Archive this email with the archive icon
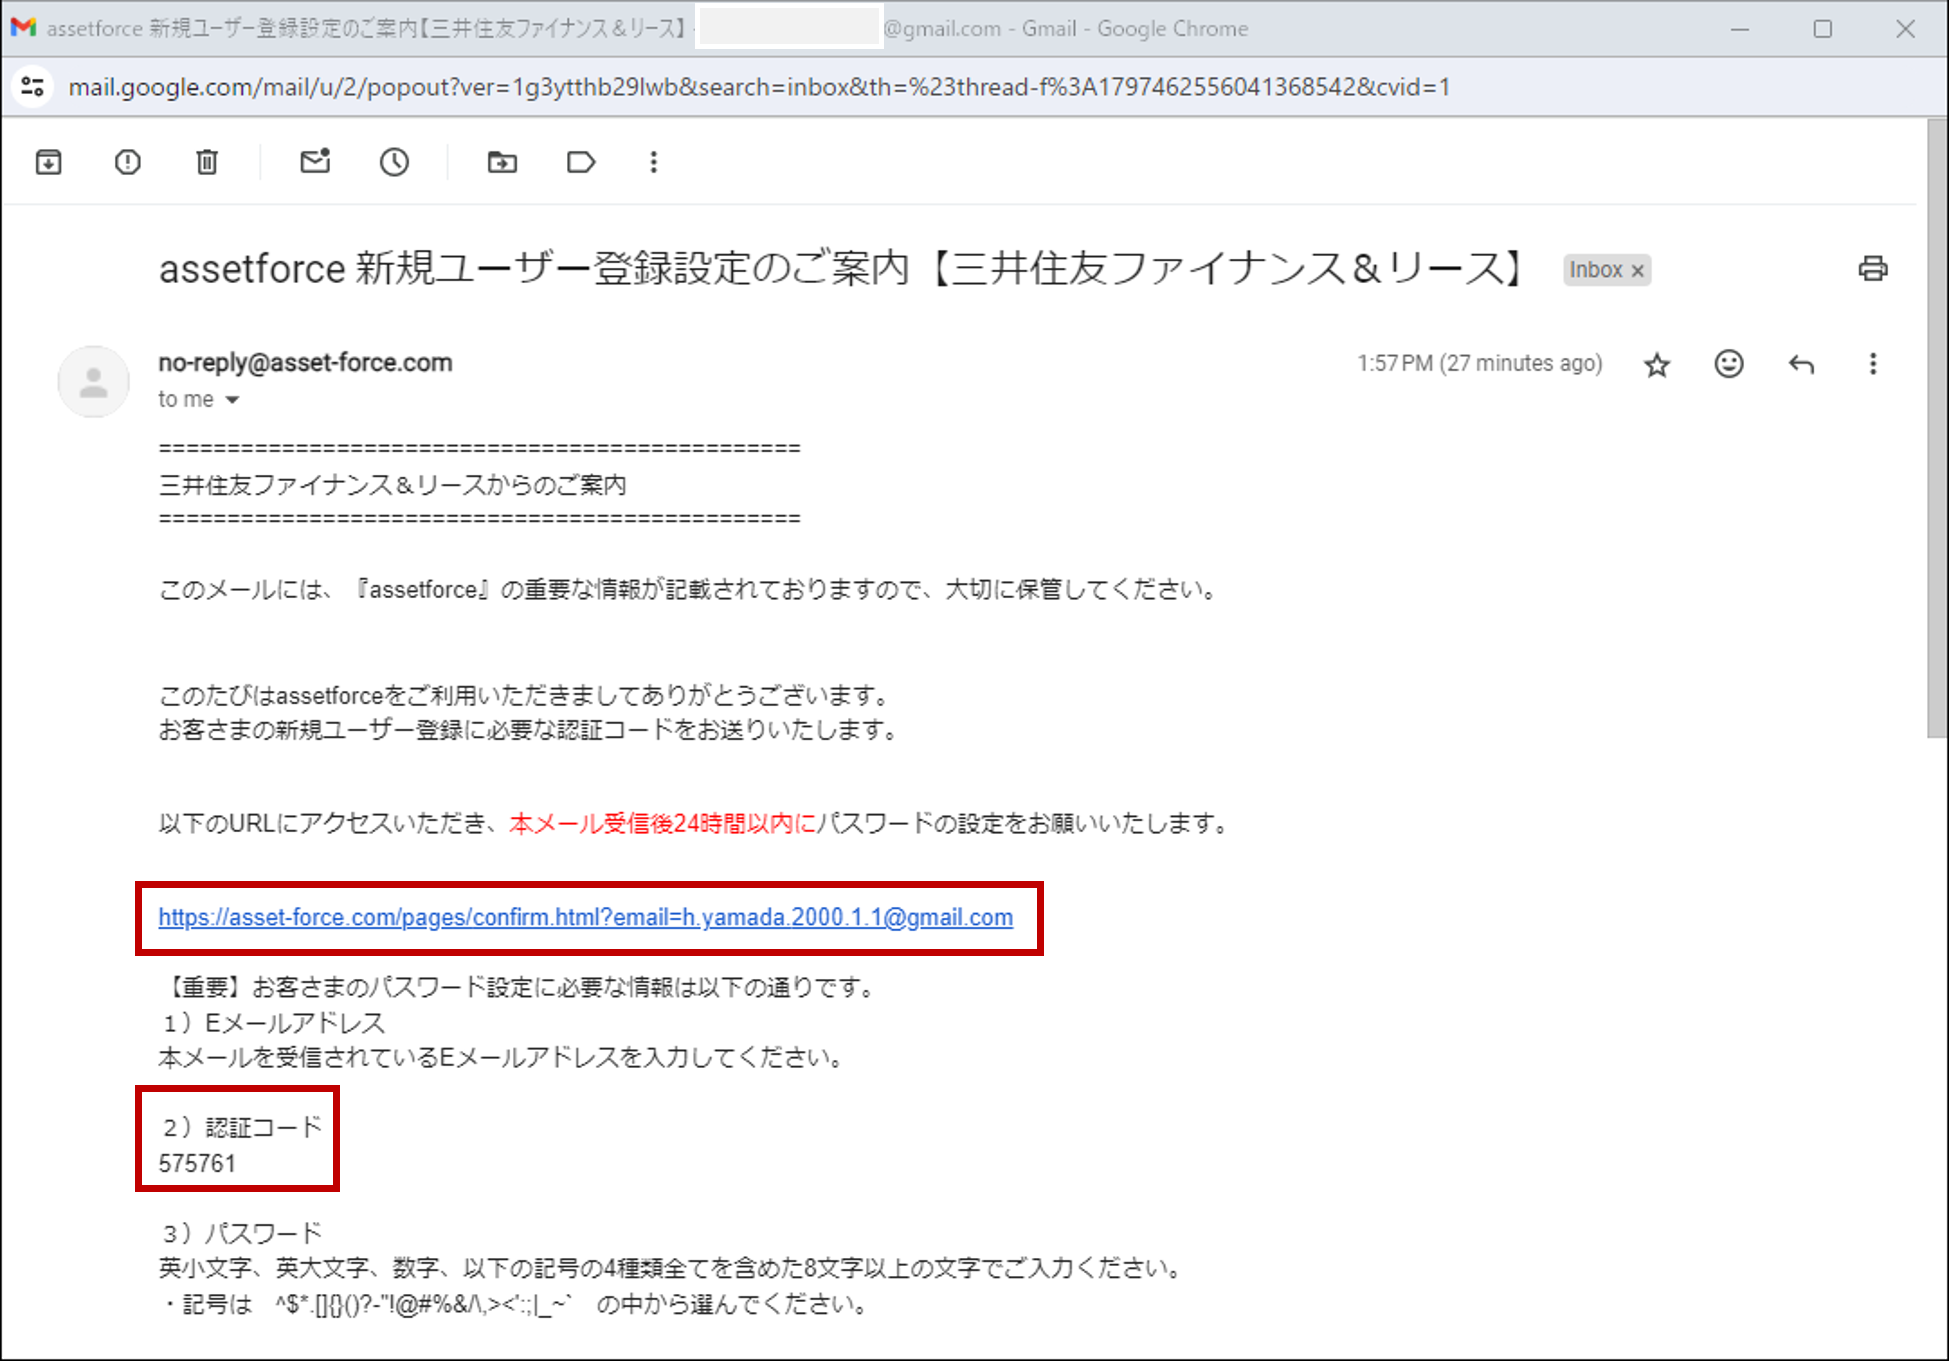Image resolution: width=1949 pixels, height=1361 pixels. 49,162
